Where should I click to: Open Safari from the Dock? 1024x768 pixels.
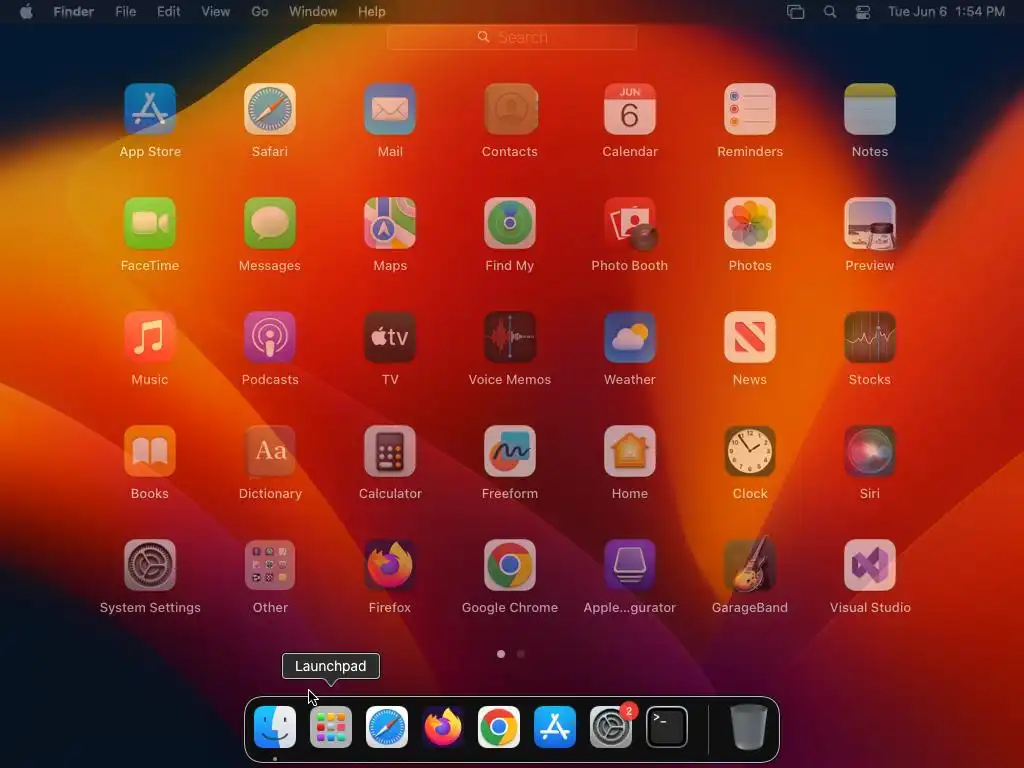[x=387, y=727]
